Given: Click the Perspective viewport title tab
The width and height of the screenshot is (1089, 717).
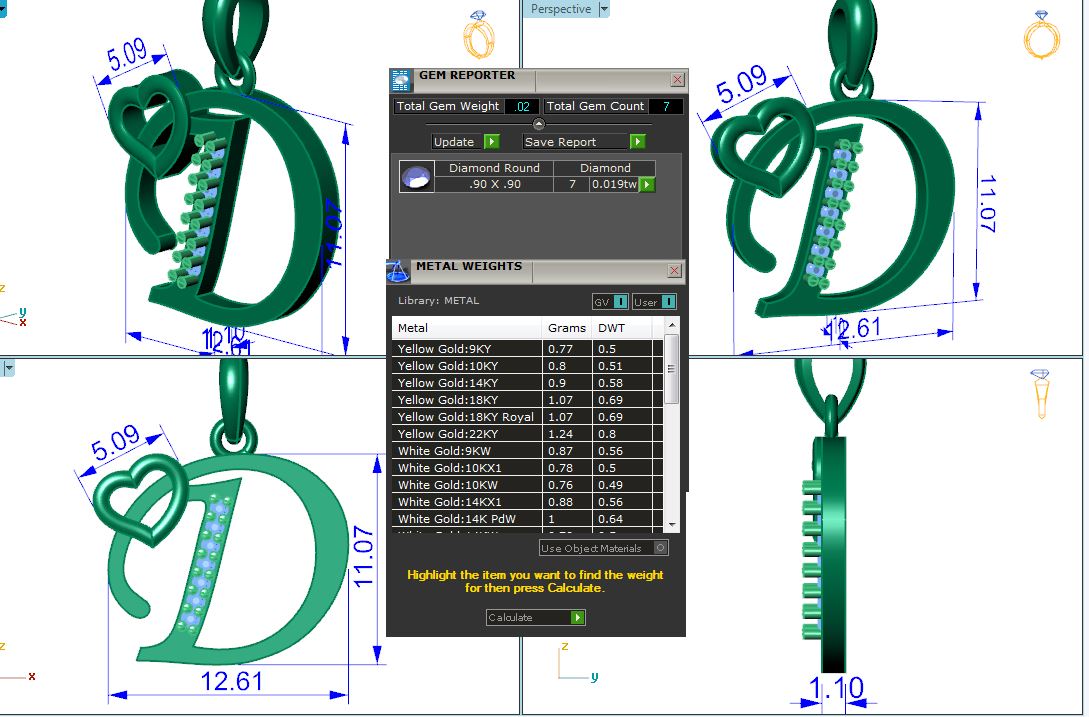Looking at the screenshot, I should tap(560, 9).
